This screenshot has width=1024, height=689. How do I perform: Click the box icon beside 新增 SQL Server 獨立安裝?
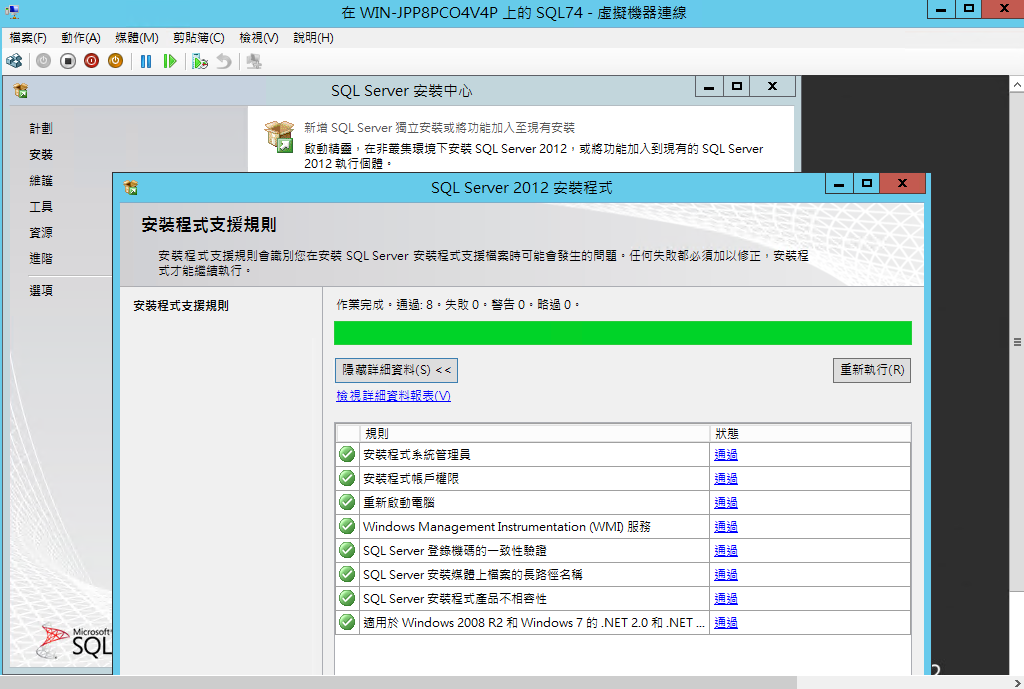[x=280, y=136]
